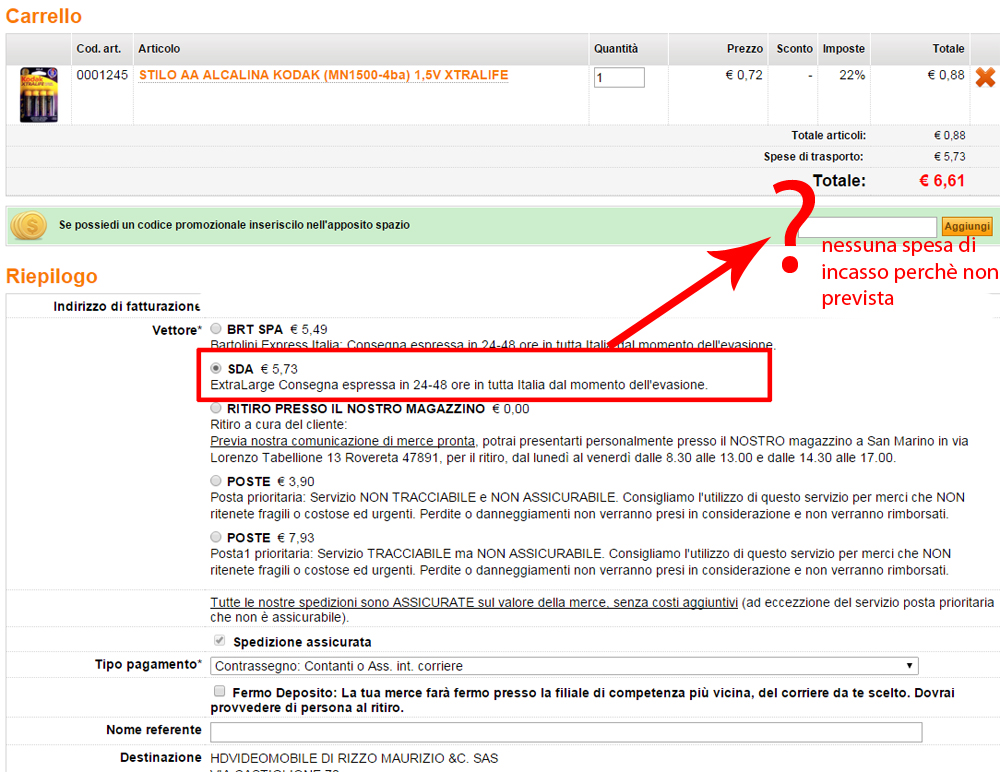Remove the Kodak battery item with the orange X
This screenshot has width=1000, height=772.
985,77
